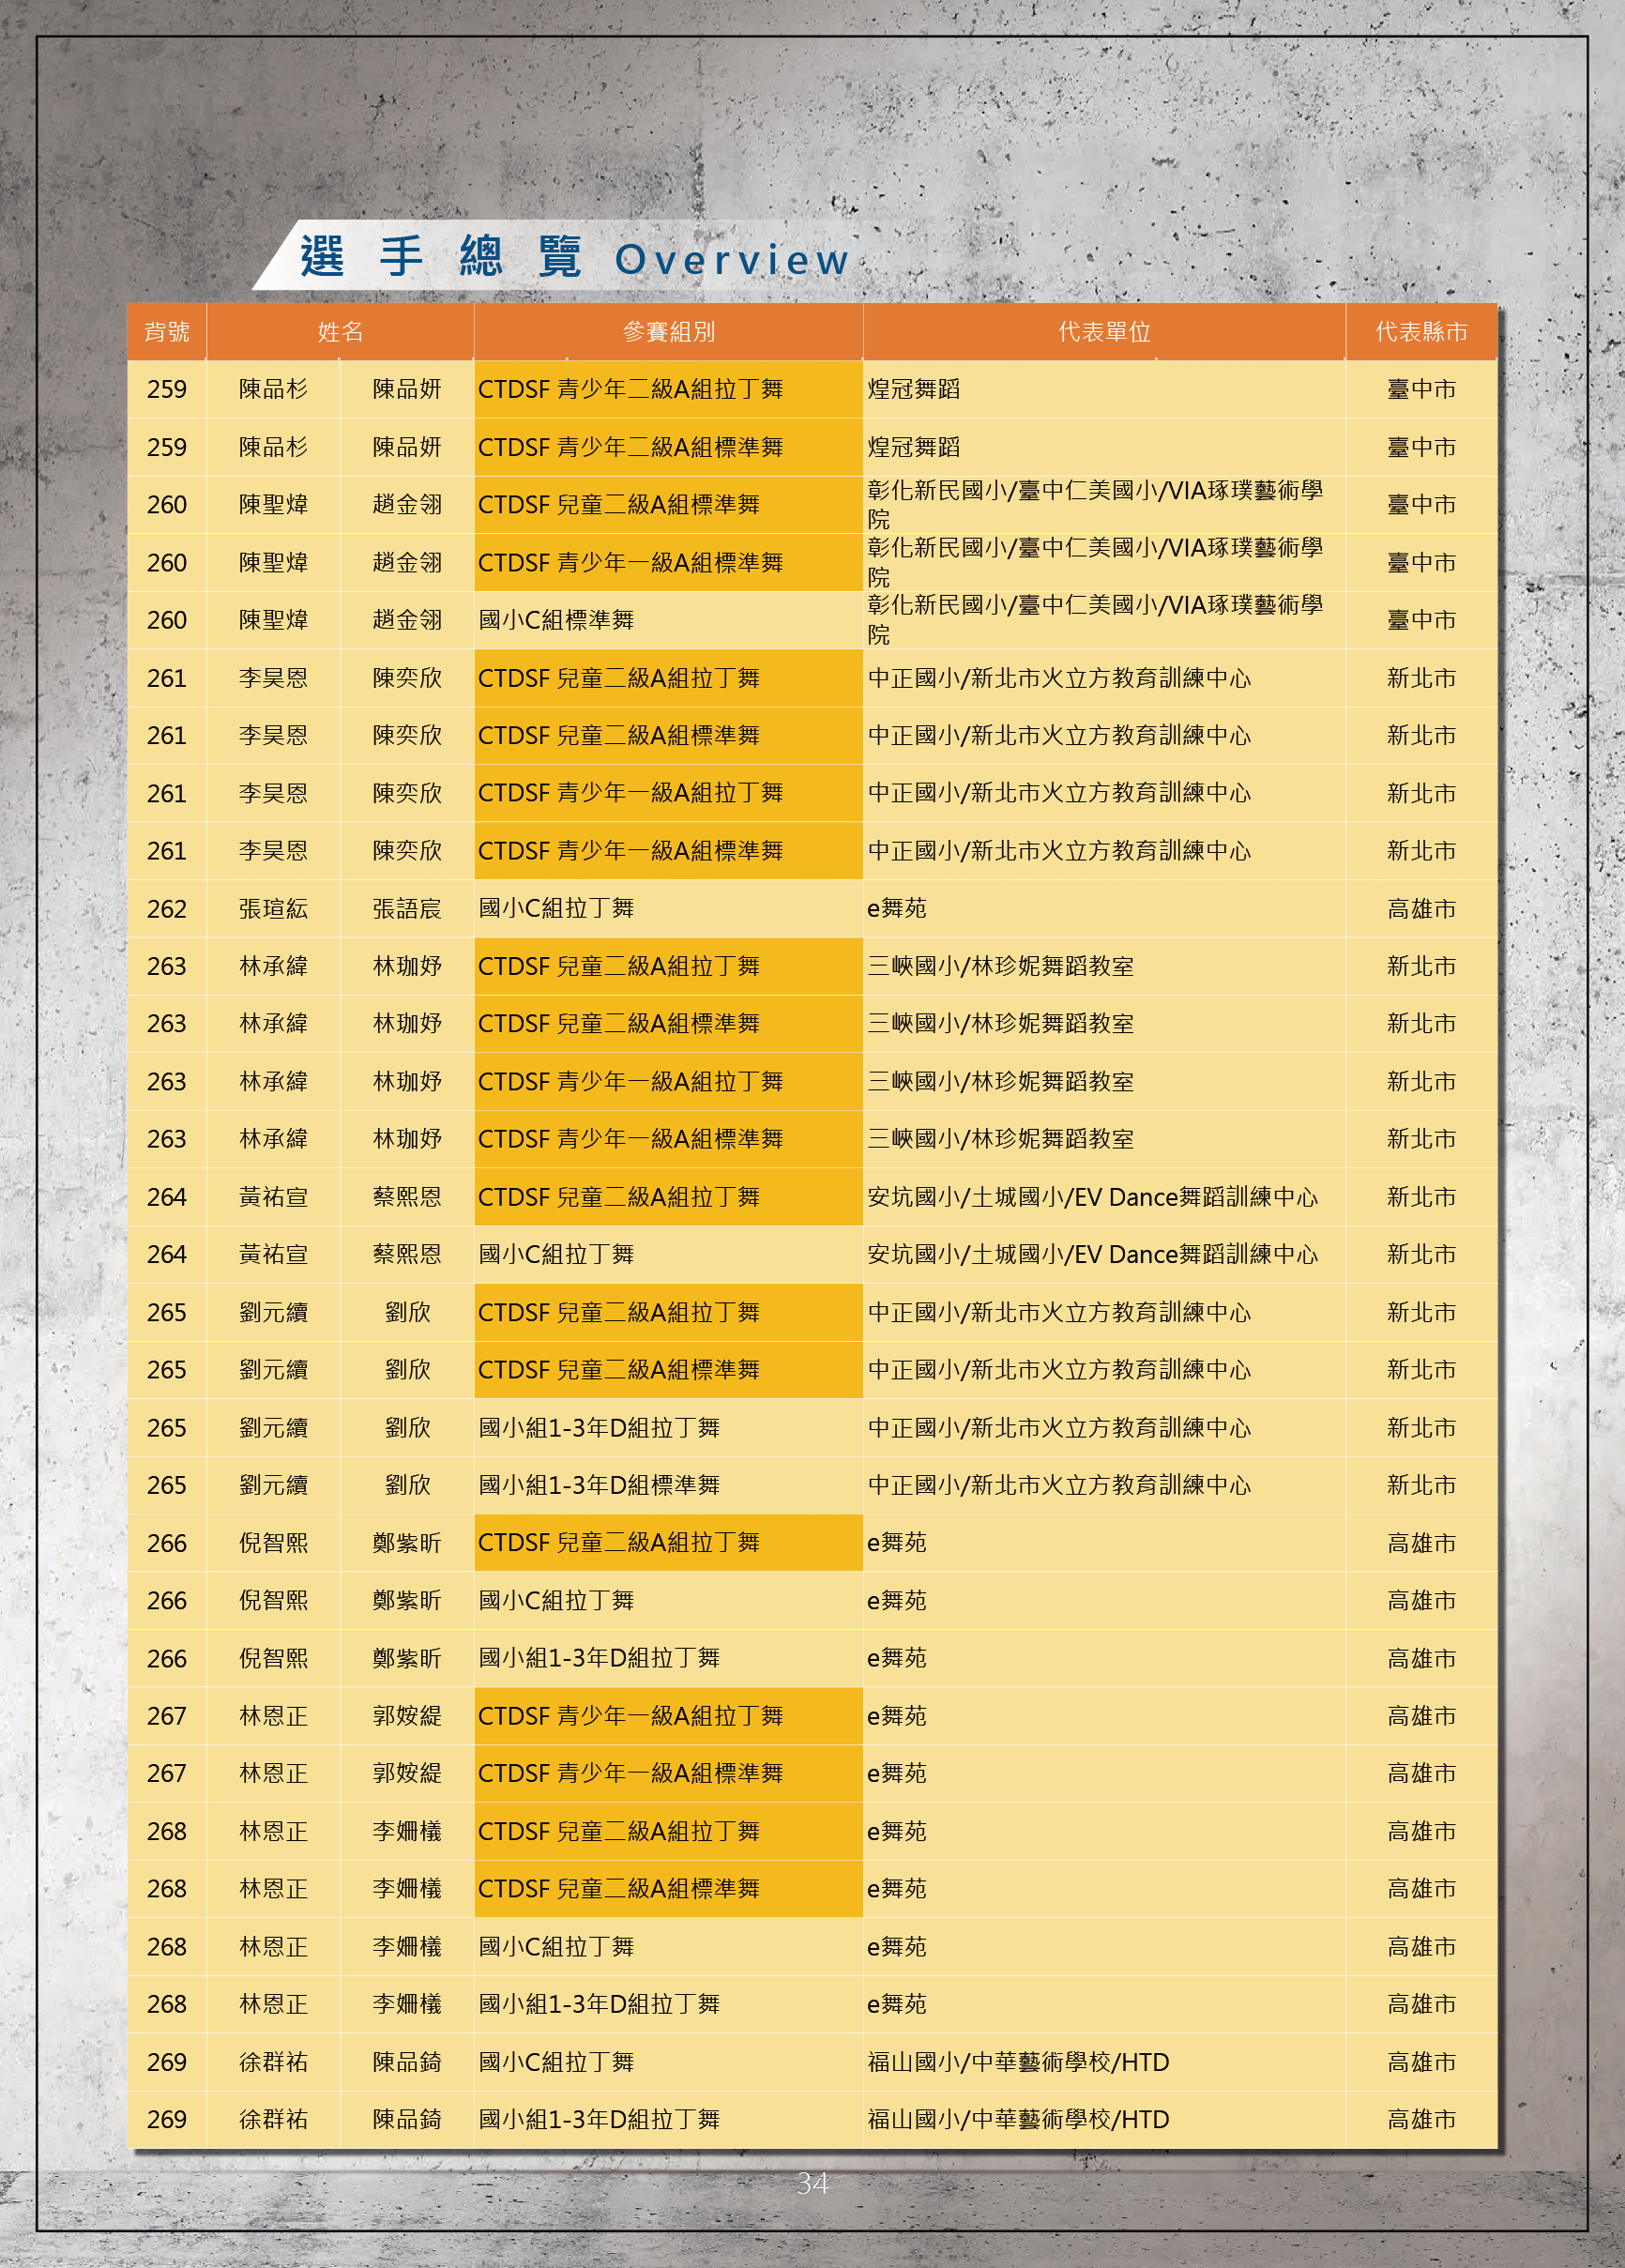The height and width of the screenshot is (2268, 1625).
Task: Select 趙金翎 in the CTDSF 兒童二級A組標準舞 row
Action: pyautogui.click(x=407, y=505)
